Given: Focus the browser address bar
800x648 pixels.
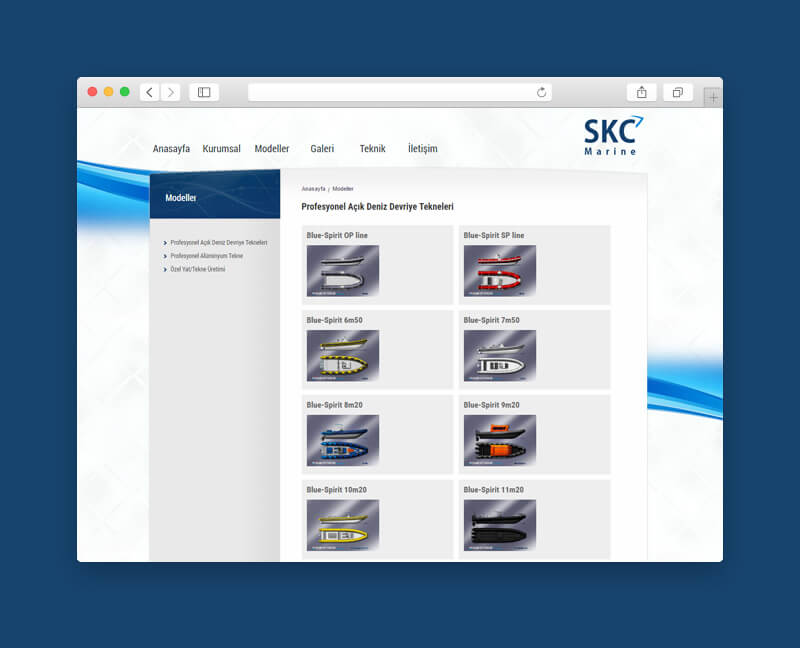Looking at the screenshot, I should pos(399,92).
